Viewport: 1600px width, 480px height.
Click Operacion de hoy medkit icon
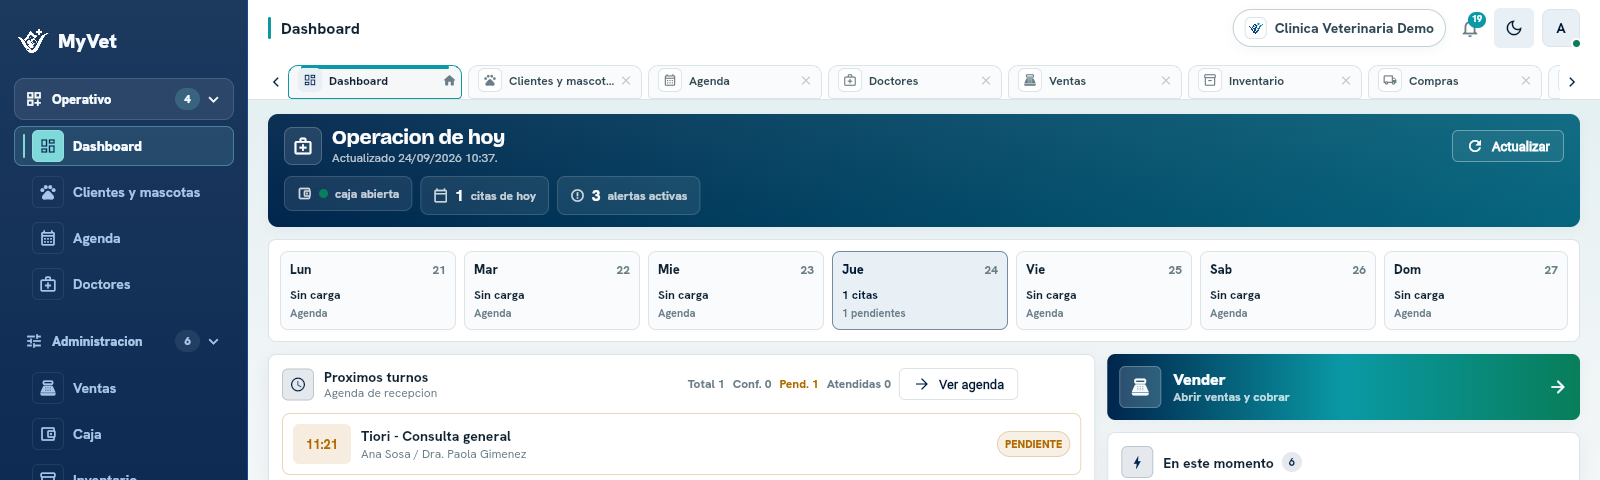point(303,146)
